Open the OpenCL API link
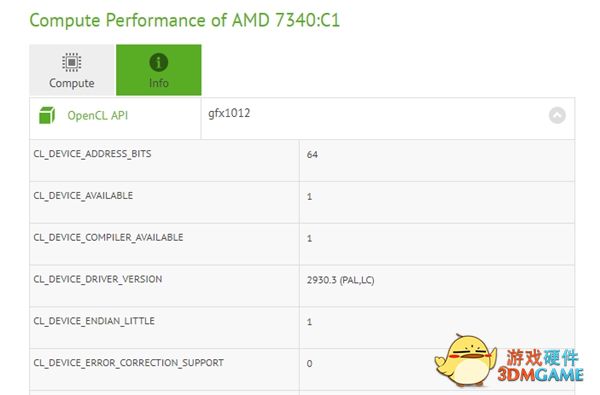Screen dimensions: 600x395 pos(98,116)
